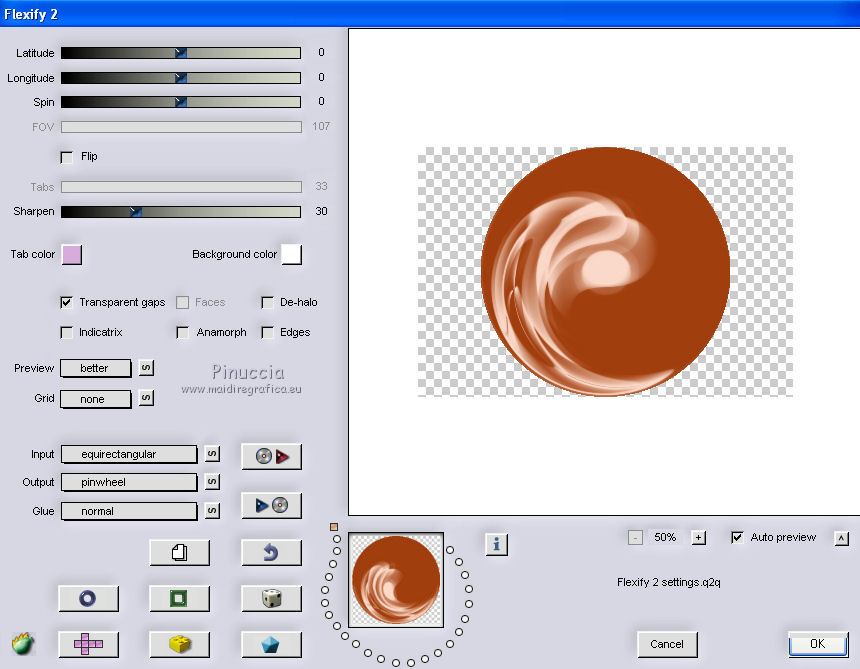Open the Input projection dropdown equirectangular

129,454
